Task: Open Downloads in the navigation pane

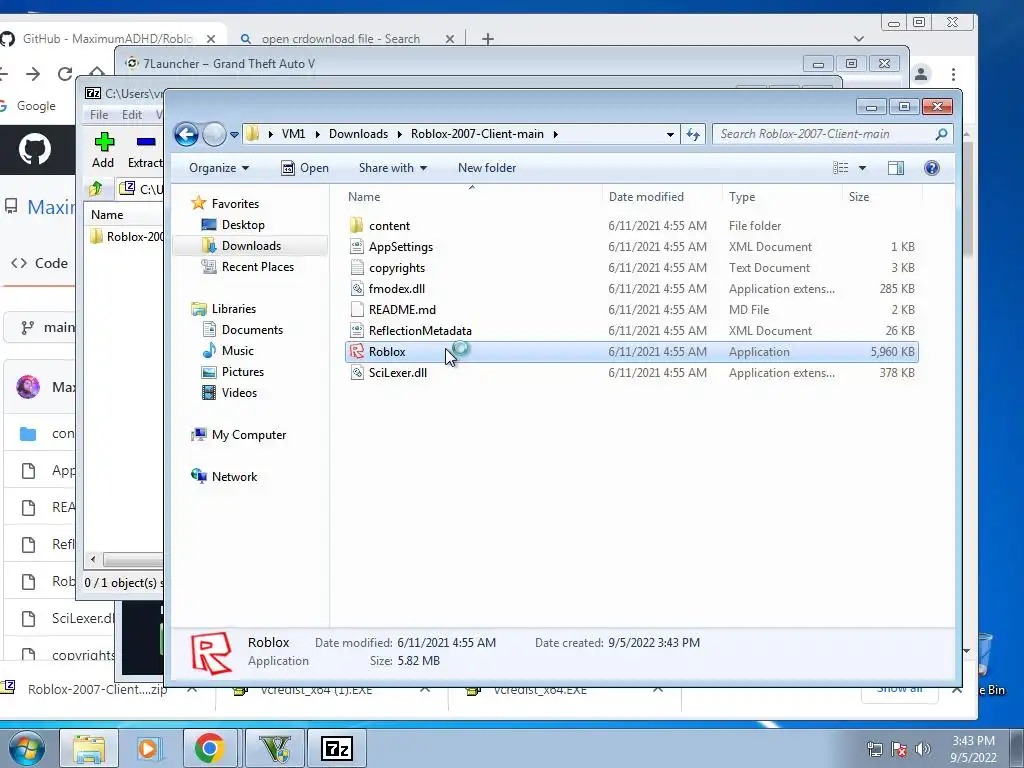Action: 251,246
